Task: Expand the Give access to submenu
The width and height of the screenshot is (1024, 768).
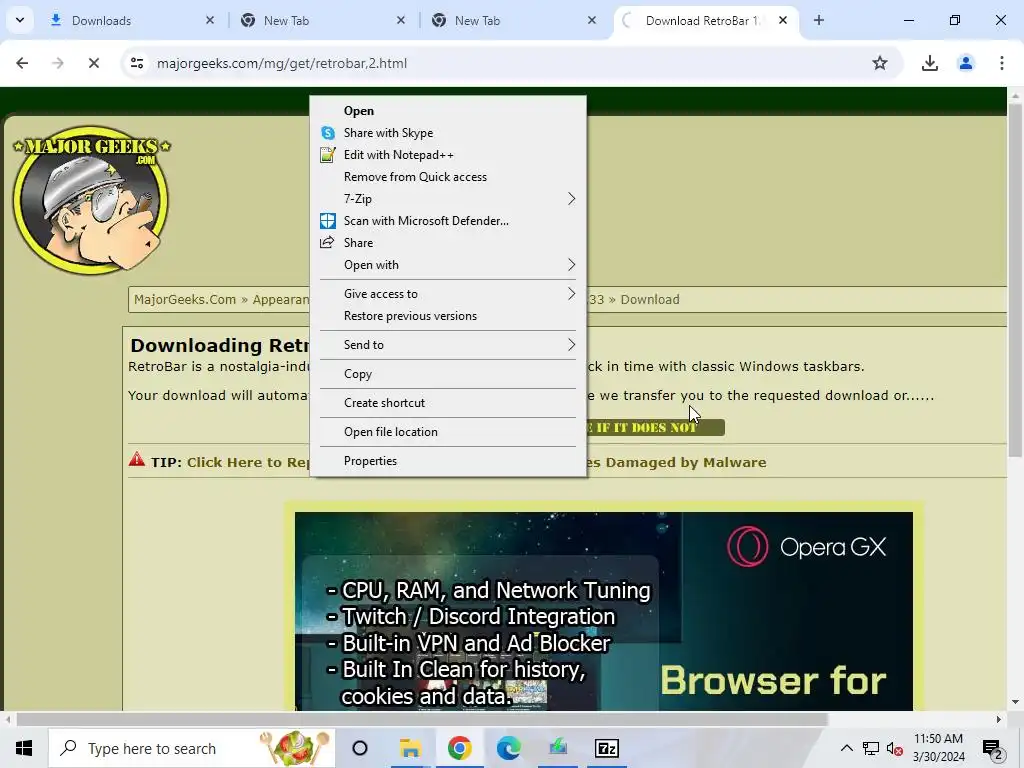Action: pos(448,294)
